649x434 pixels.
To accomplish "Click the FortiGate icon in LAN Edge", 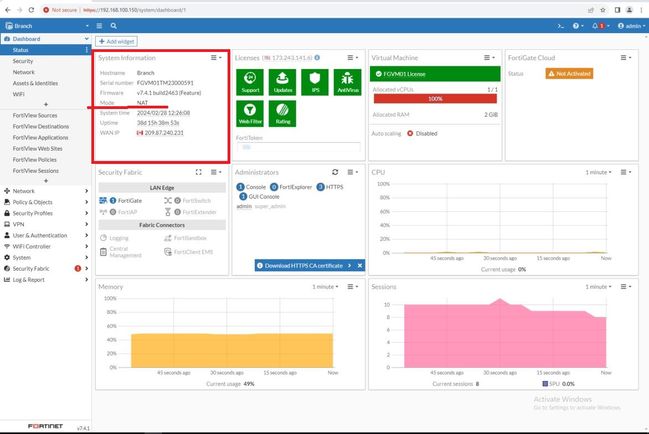I will tap(103, 200).
